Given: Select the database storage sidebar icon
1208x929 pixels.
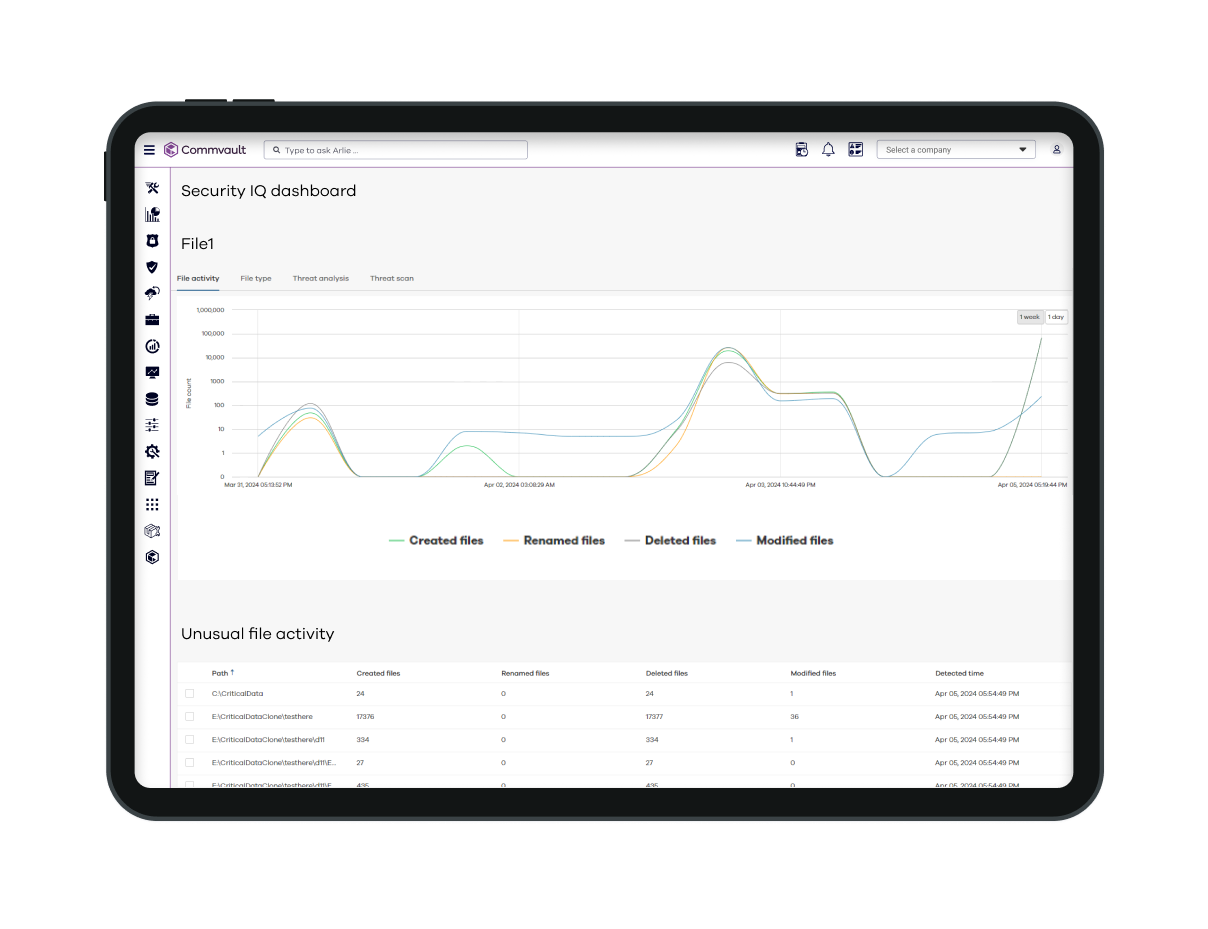Looking at the screenshot, I should [152, 399].
